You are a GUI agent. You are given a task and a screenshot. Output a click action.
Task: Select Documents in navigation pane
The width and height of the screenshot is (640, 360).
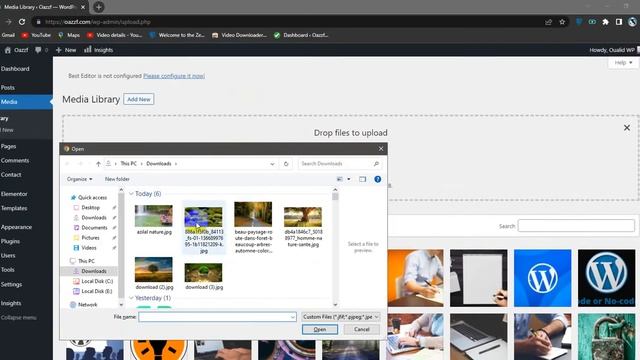[90, 228]
